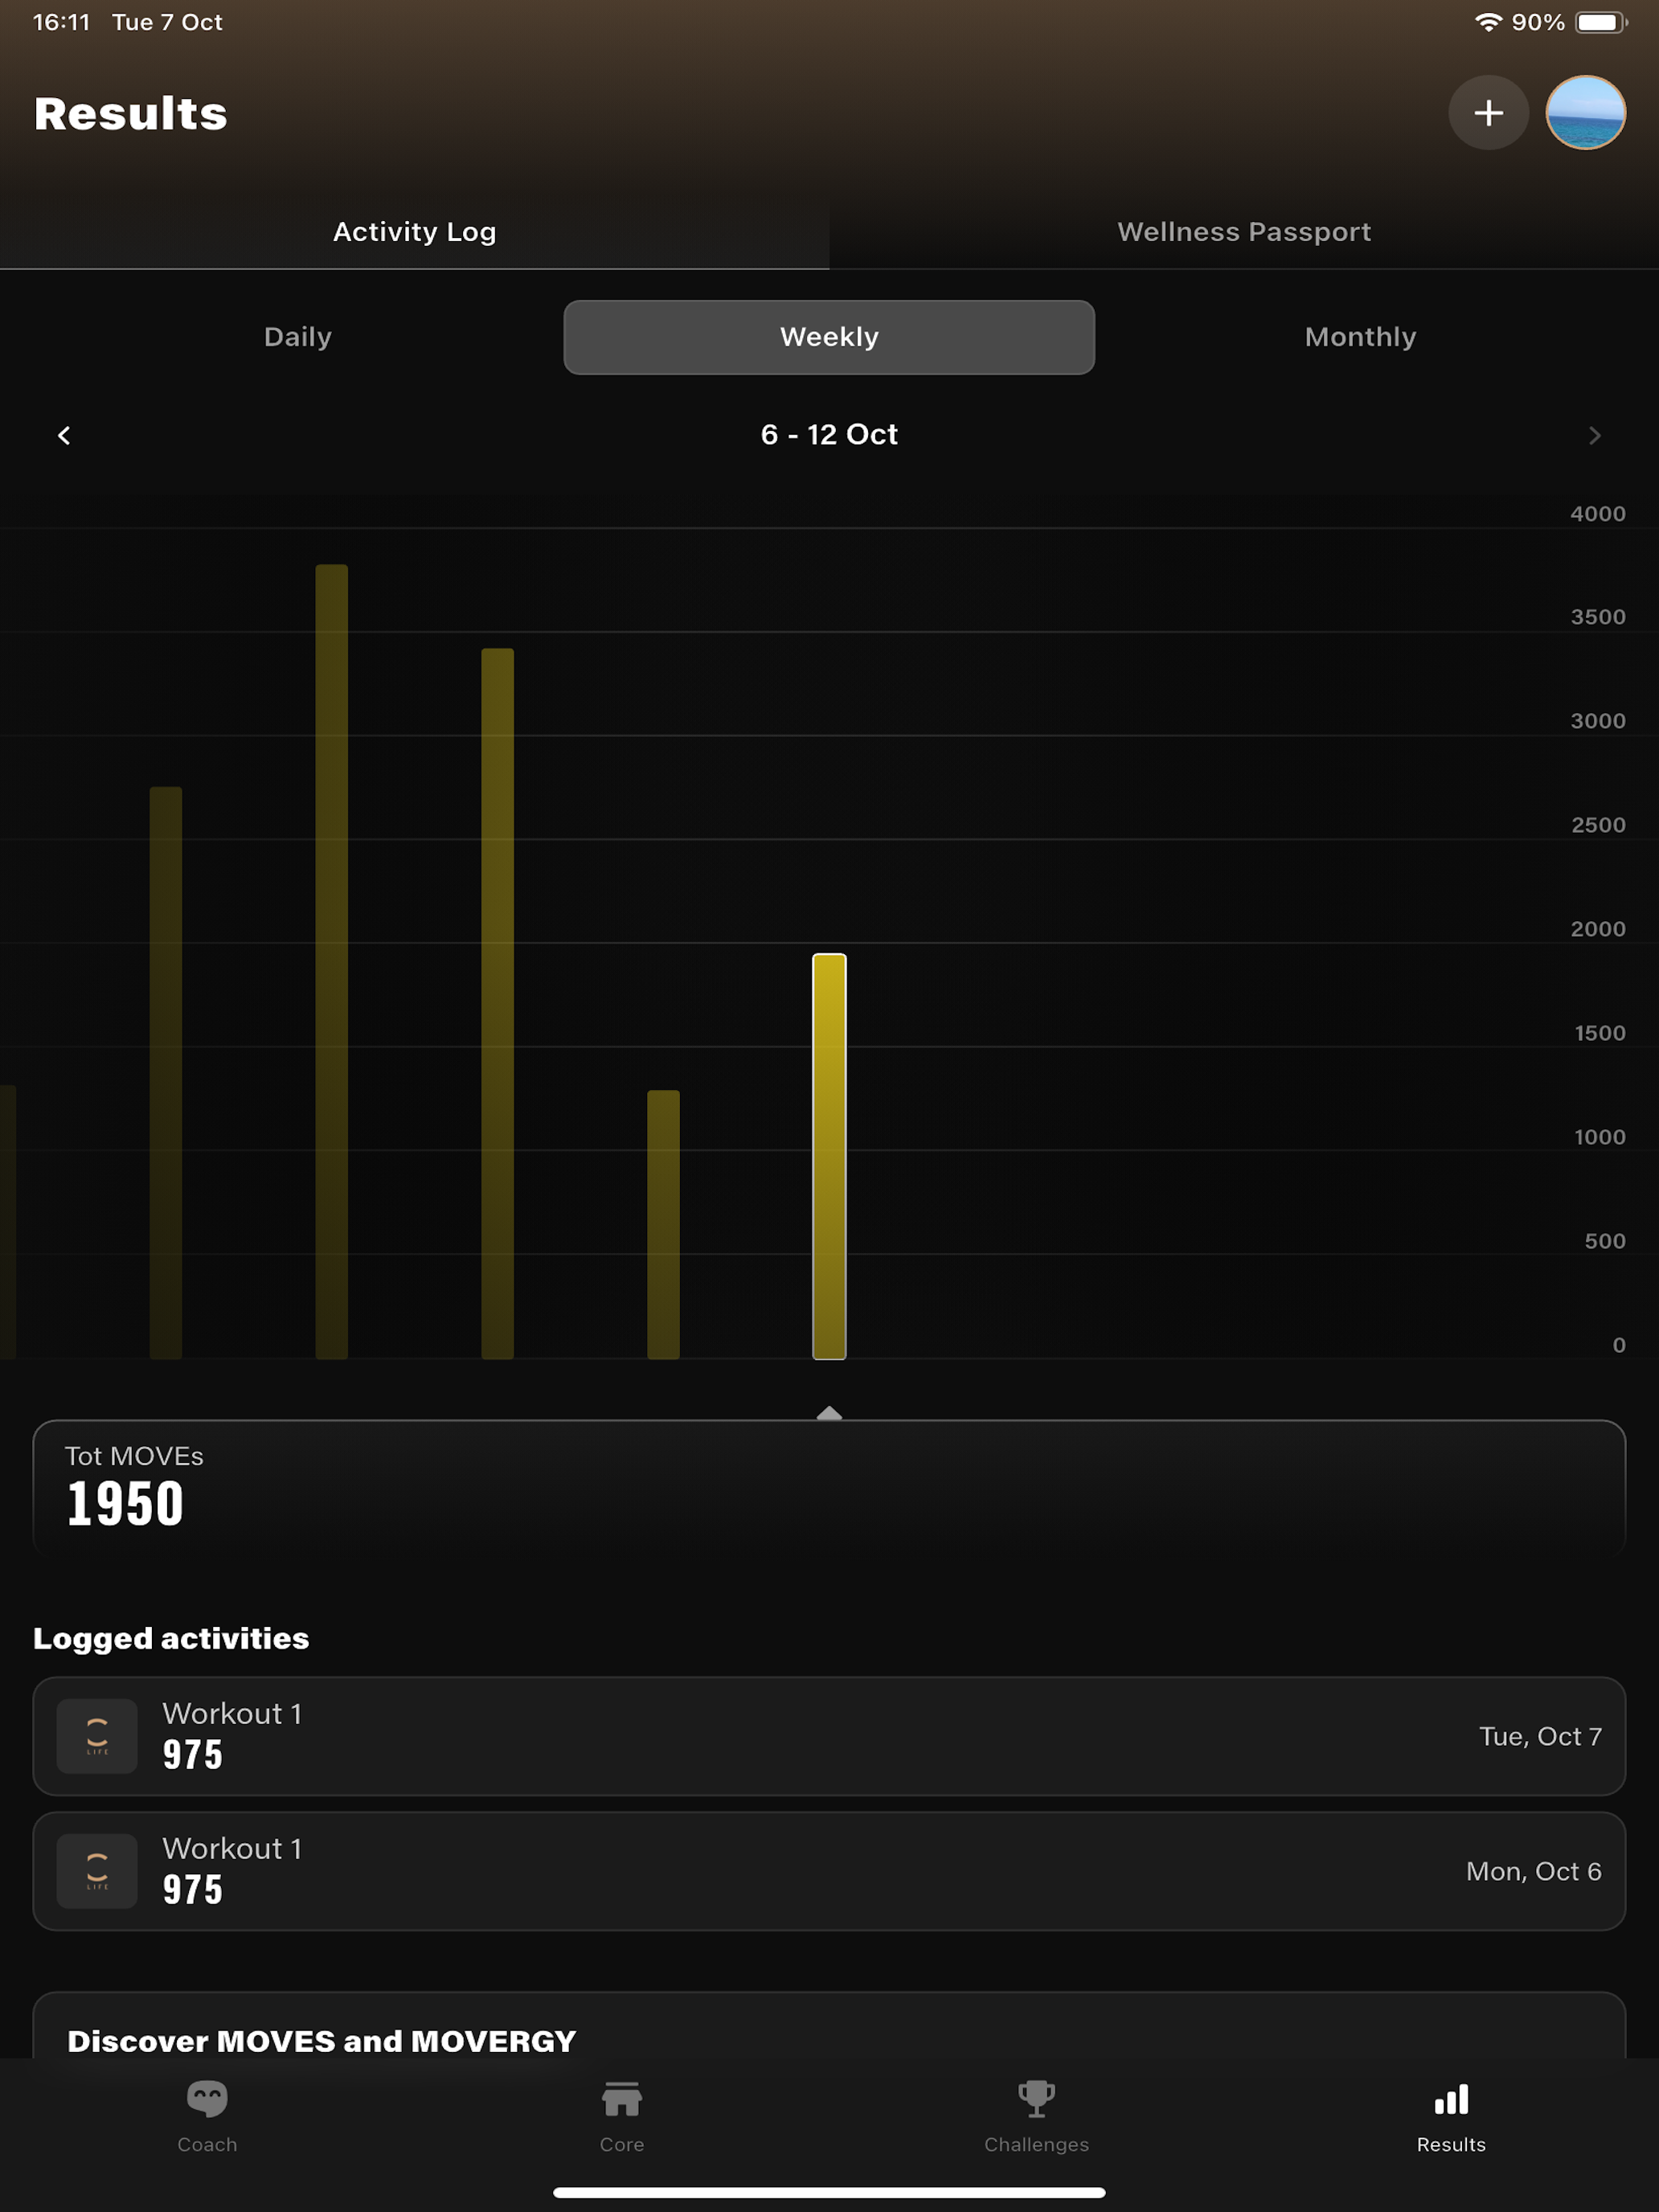Click the workout icon for Mon, Oct 6
Viewport: 1659px width, 2212px height.
click(97, 1871)
